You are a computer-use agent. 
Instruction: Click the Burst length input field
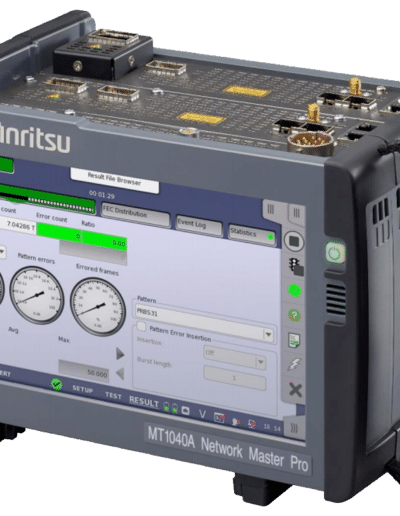click(x=235, y=378)
